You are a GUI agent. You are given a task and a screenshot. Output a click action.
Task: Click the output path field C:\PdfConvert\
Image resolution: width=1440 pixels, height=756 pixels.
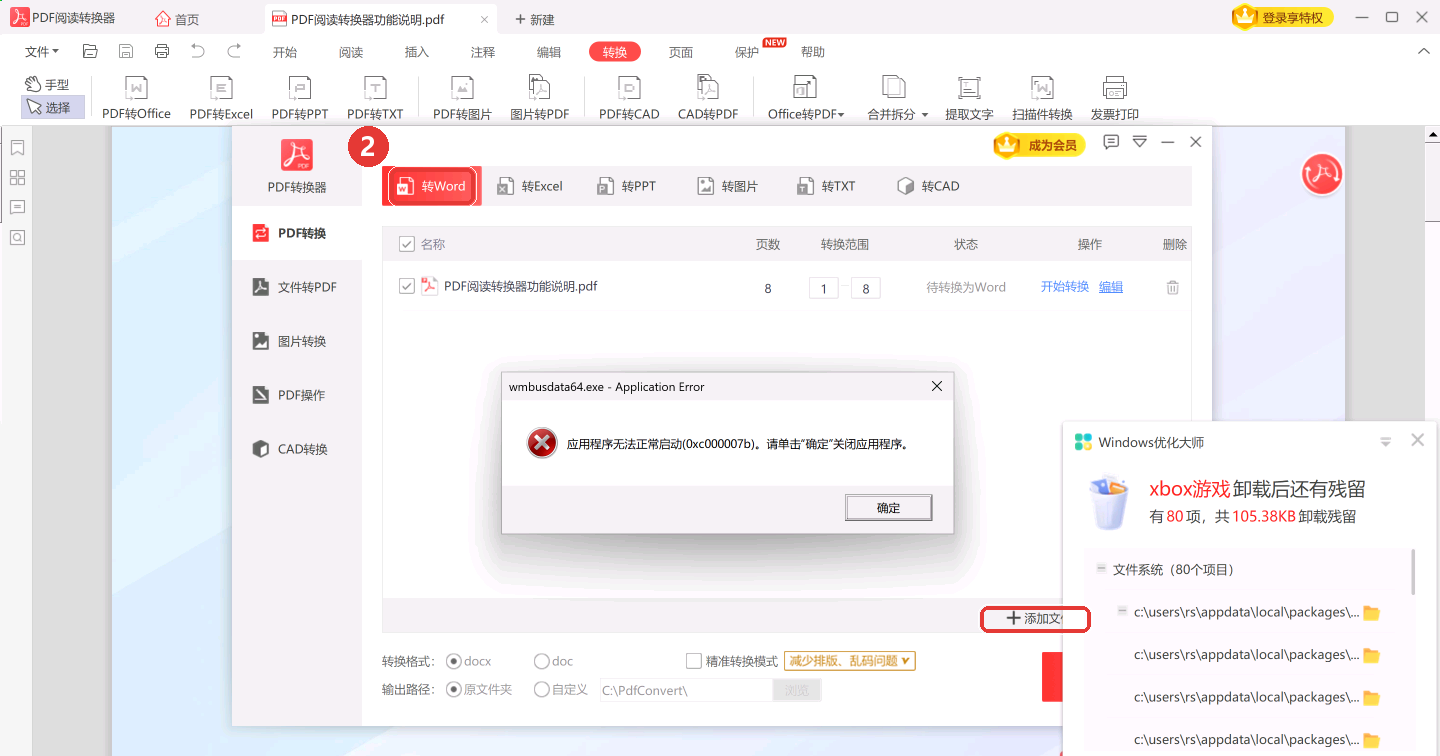pos(686,690)
